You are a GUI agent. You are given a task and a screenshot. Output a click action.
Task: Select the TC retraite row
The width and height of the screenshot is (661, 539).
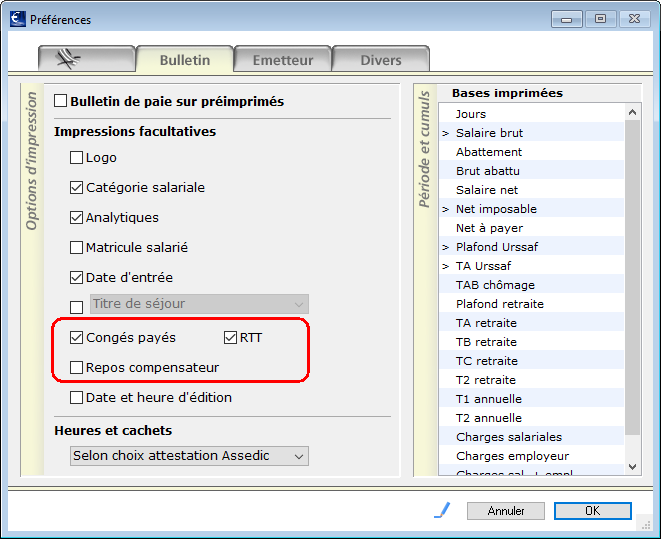click(532, 361)
